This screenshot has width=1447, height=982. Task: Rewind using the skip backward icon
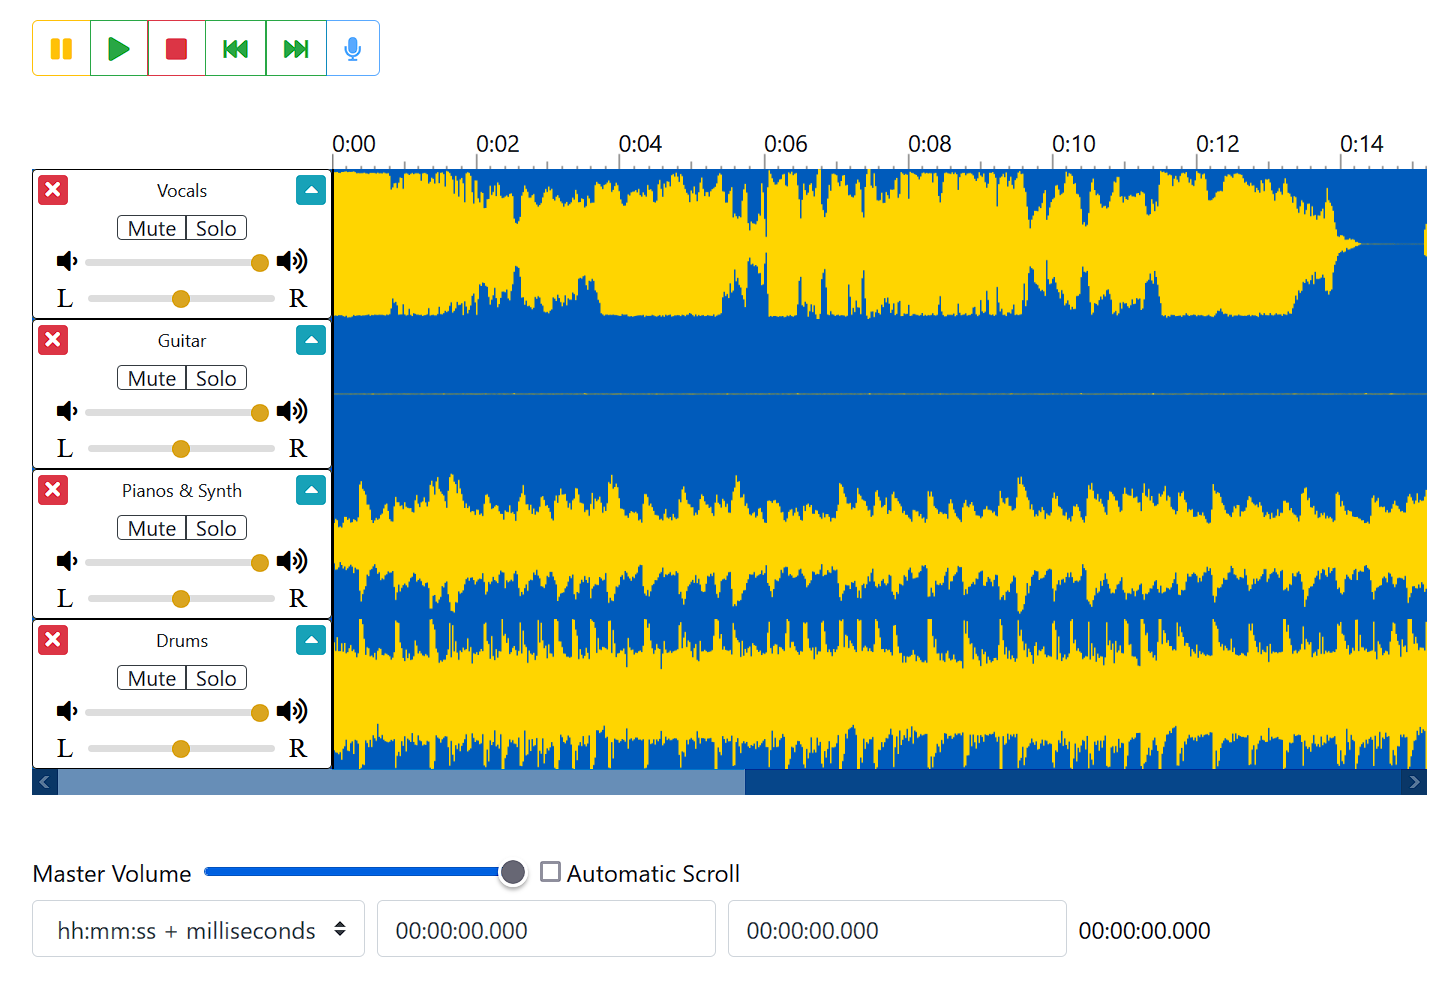[236, 48]
